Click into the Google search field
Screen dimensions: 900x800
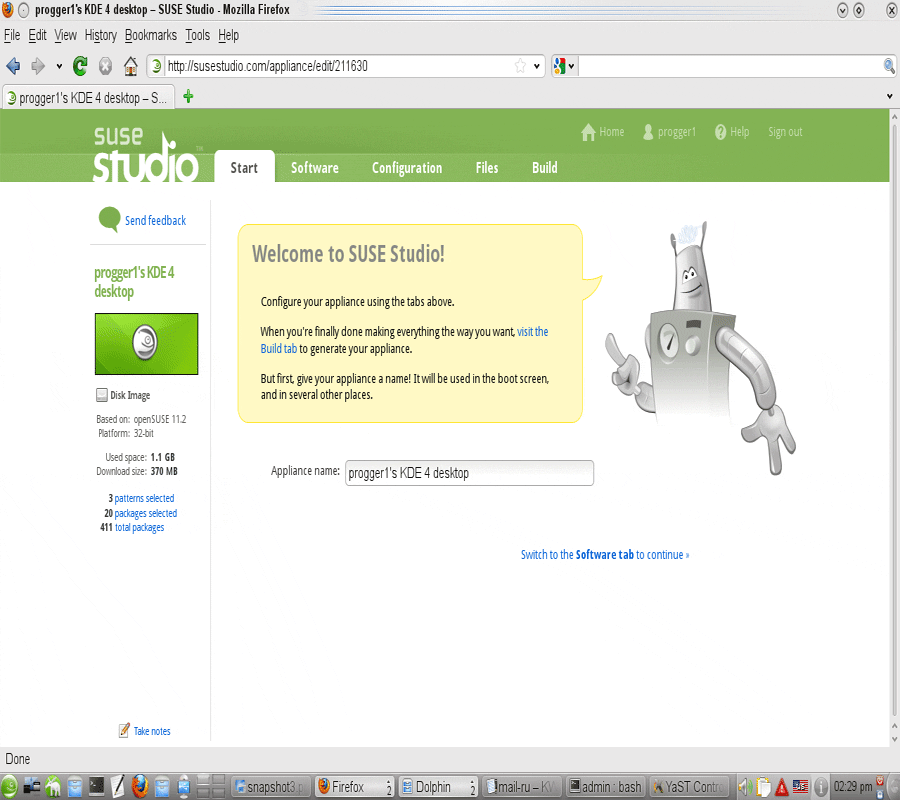(730, 66)
